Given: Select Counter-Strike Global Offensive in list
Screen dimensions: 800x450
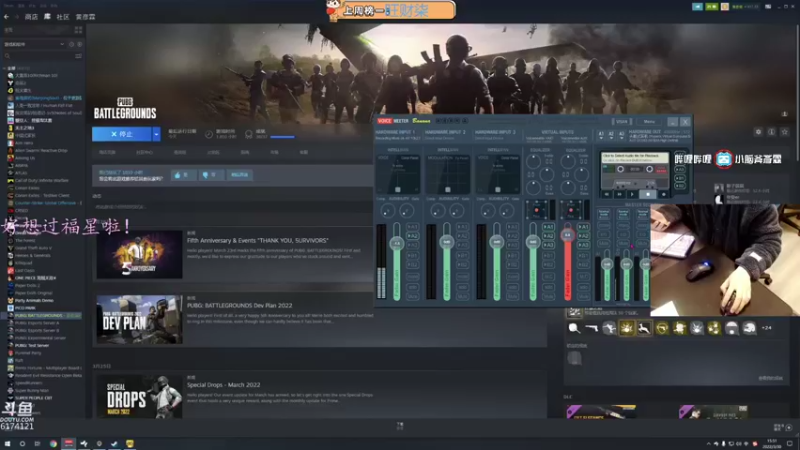Looking at the screenshot, I should point(45,203).
